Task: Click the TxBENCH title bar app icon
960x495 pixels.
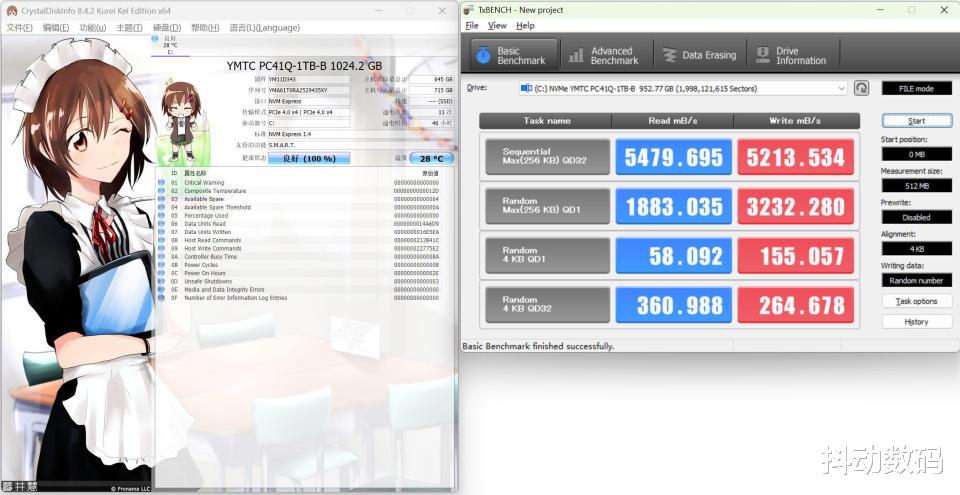Action: pos(468,10)
